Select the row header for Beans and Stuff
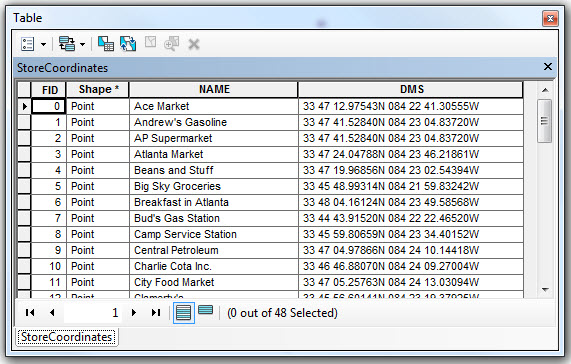571x364 pixels. pyautogui.click(x=24, y=170)
